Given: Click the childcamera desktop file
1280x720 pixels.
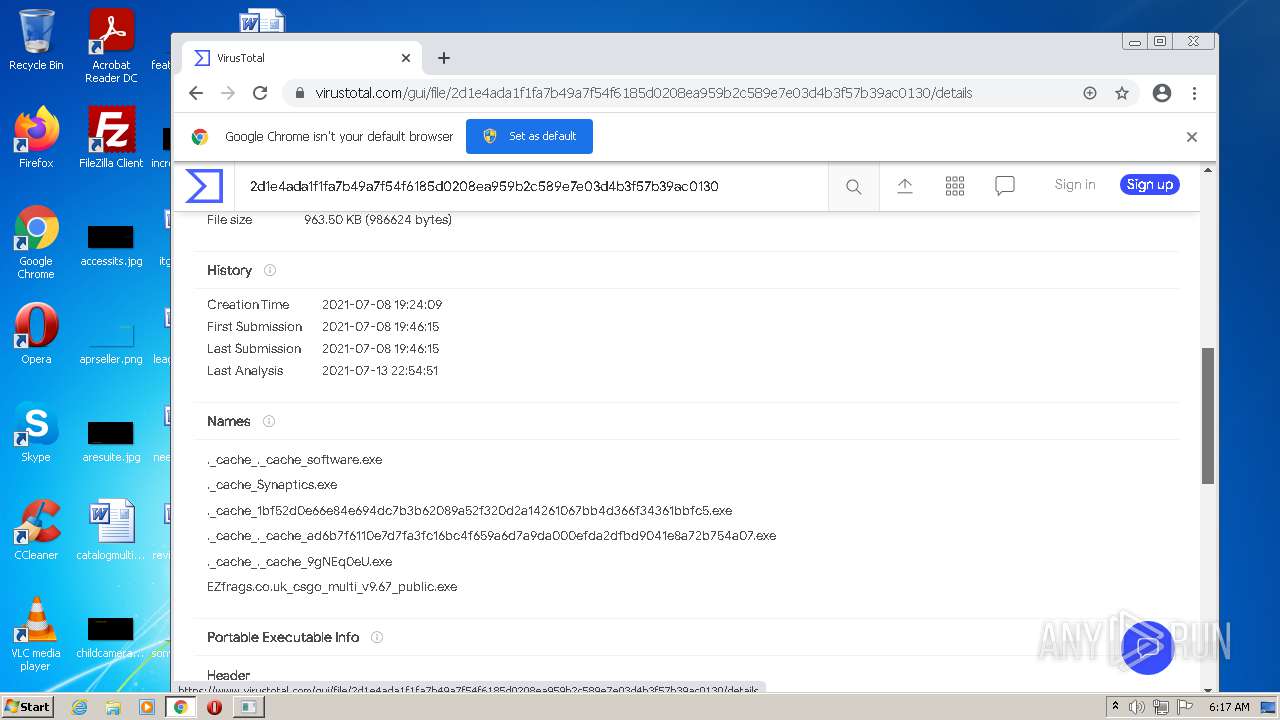Looking at the screenshot, I should click(111, 638).
